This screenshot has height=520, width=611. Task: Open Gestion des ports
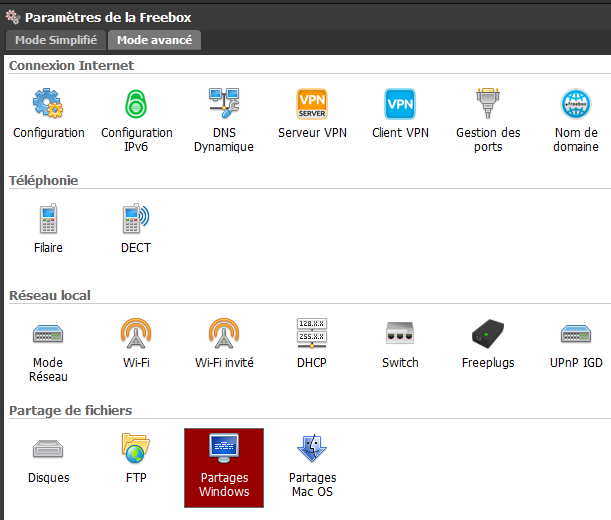[488, 105]
